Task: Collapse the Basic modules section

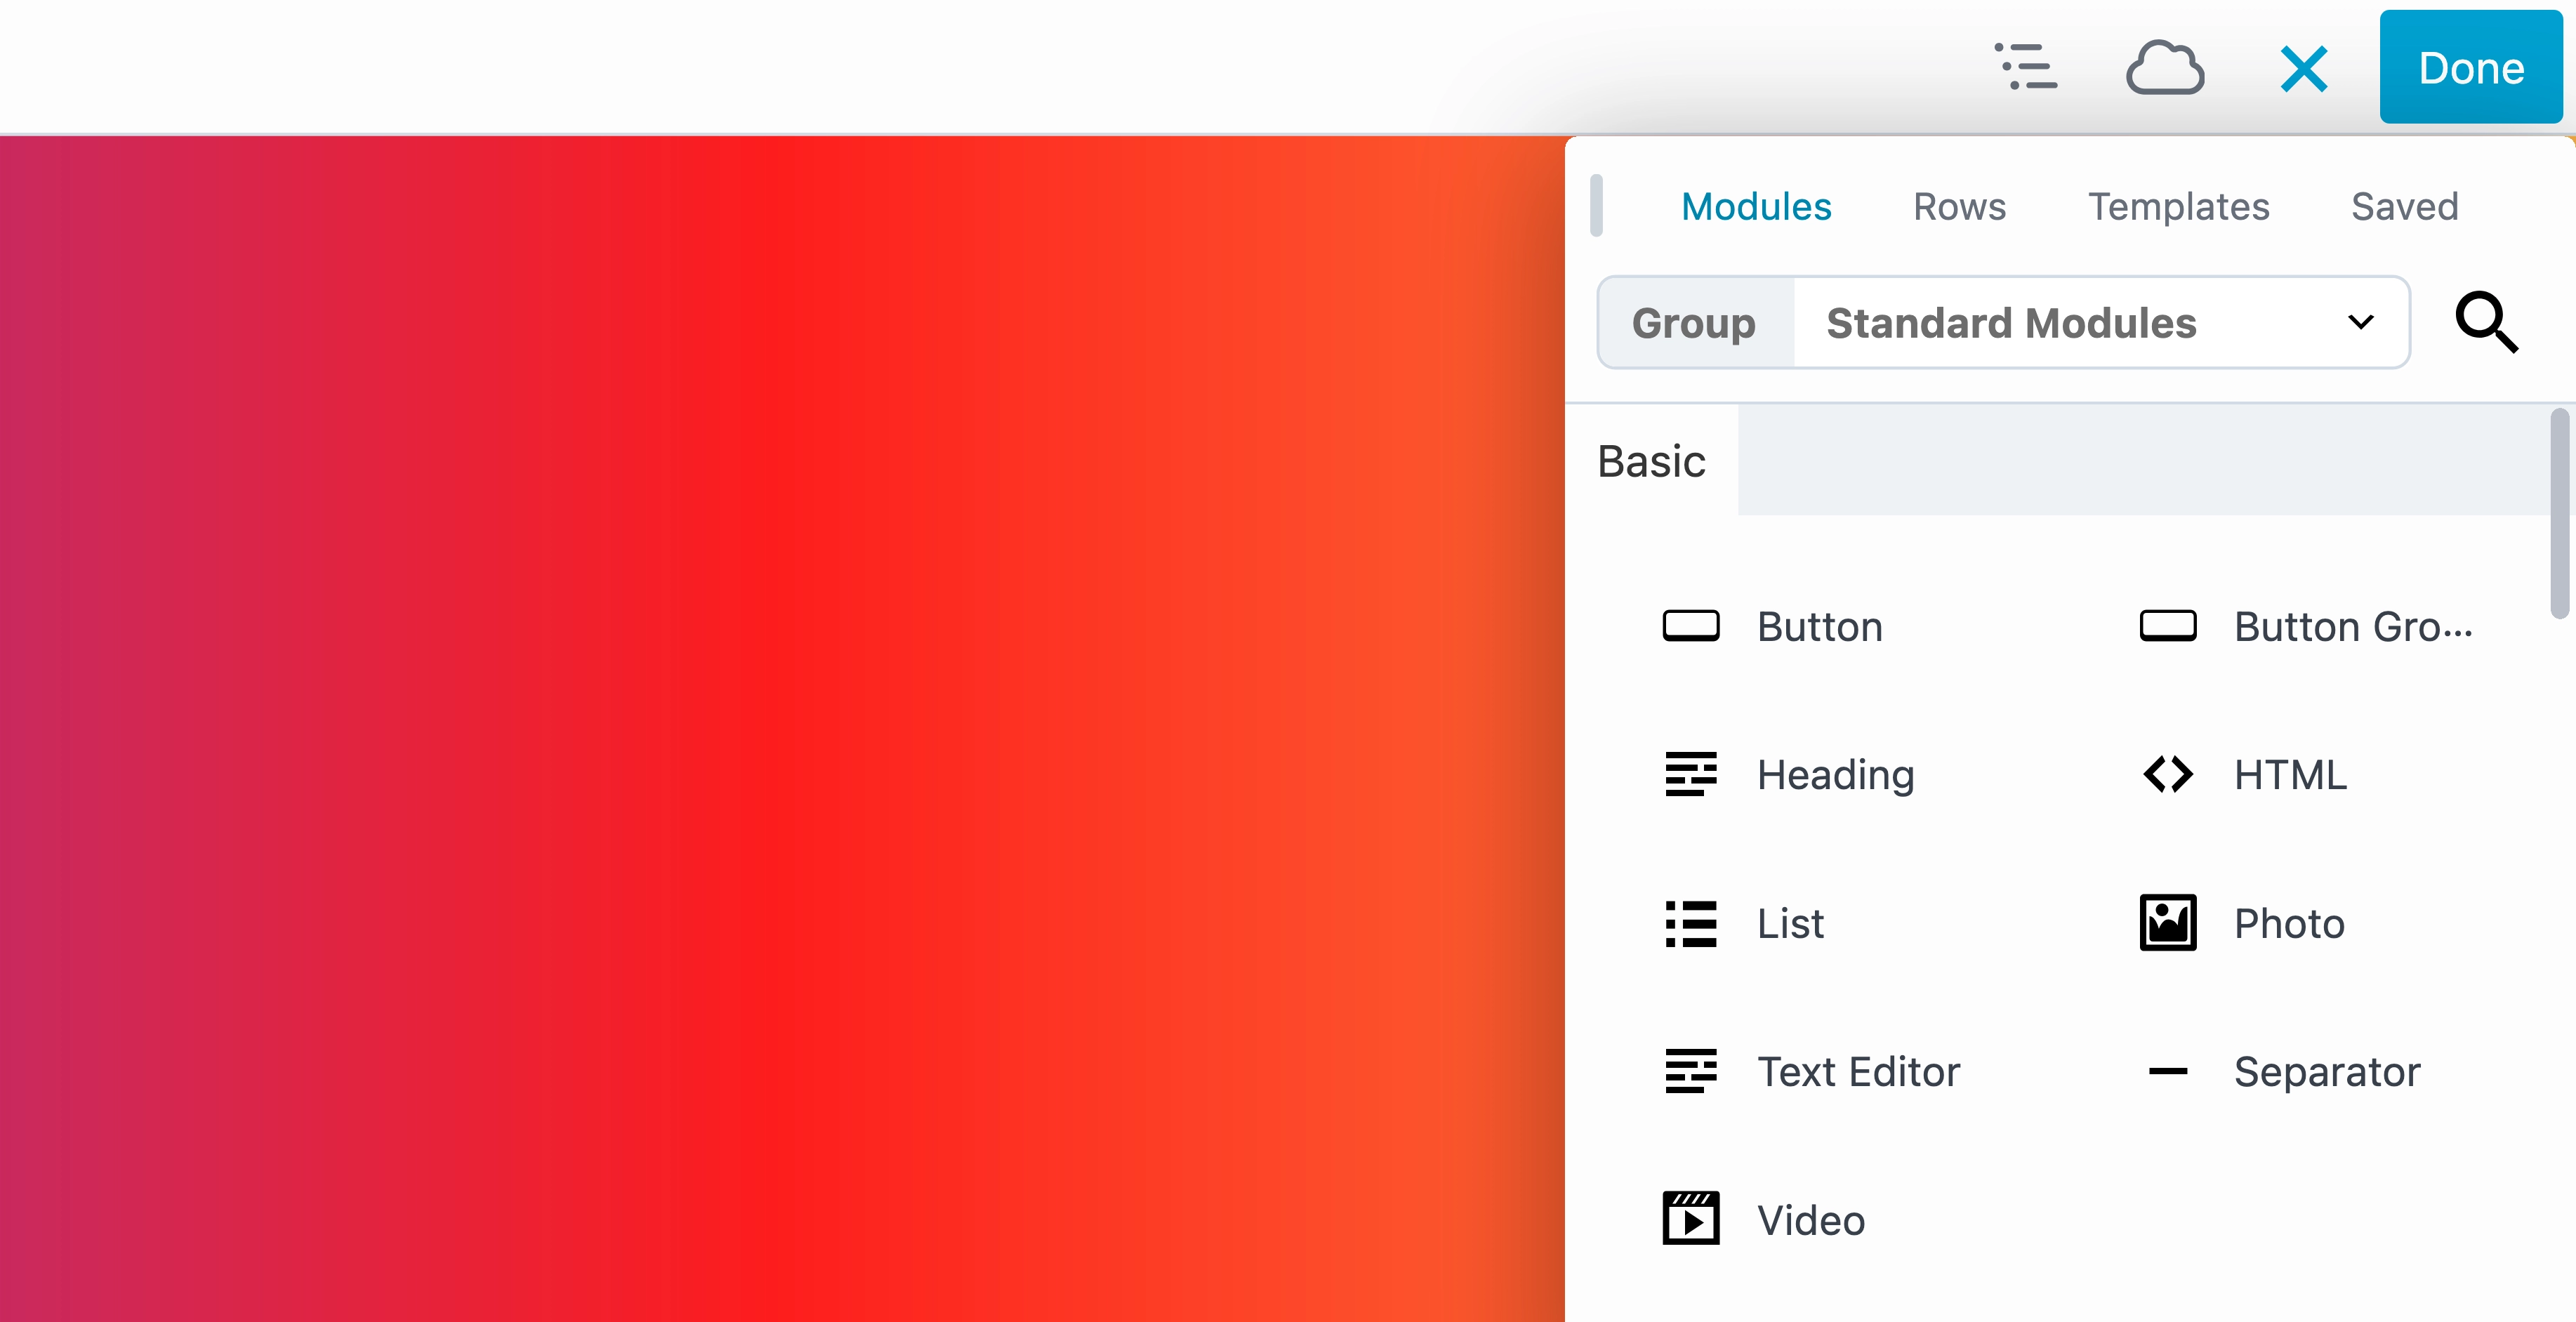Action: click(x=1651, y=461)
